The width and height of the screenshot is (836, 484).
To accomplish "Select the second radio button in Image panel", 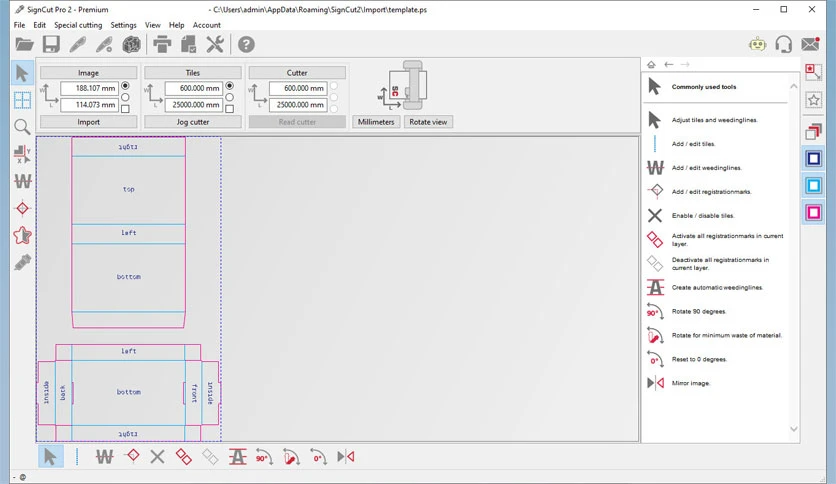I will tap(125, 98).
